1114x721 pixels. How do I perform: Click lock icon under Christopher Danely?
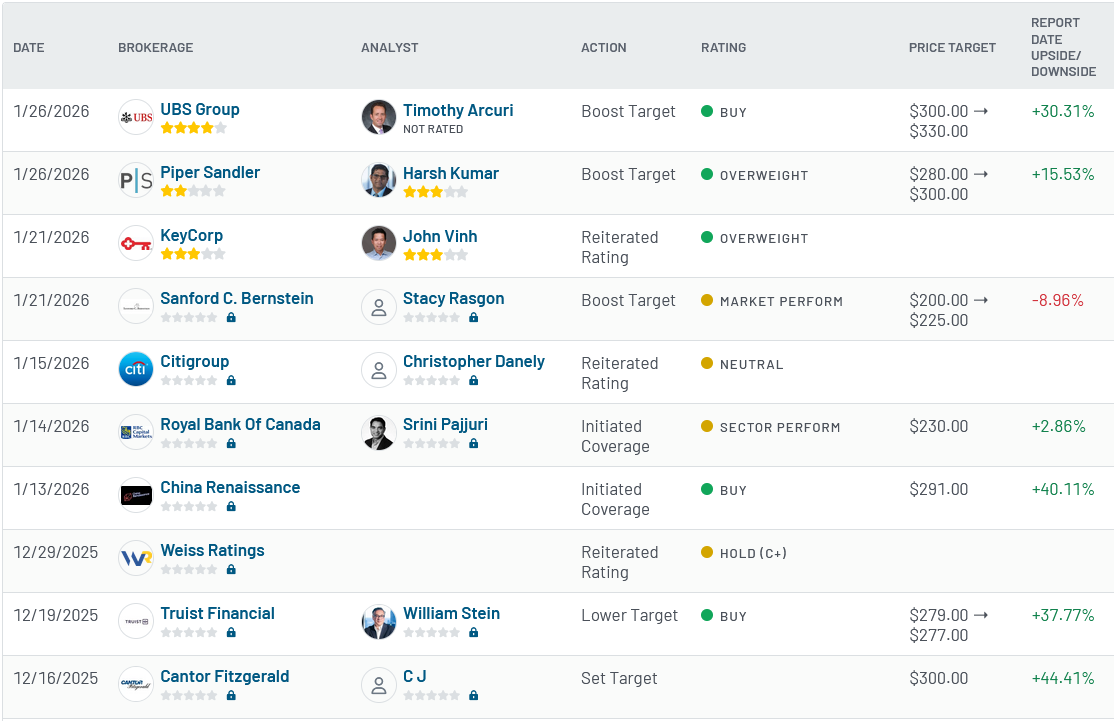(x=474, y=381)
